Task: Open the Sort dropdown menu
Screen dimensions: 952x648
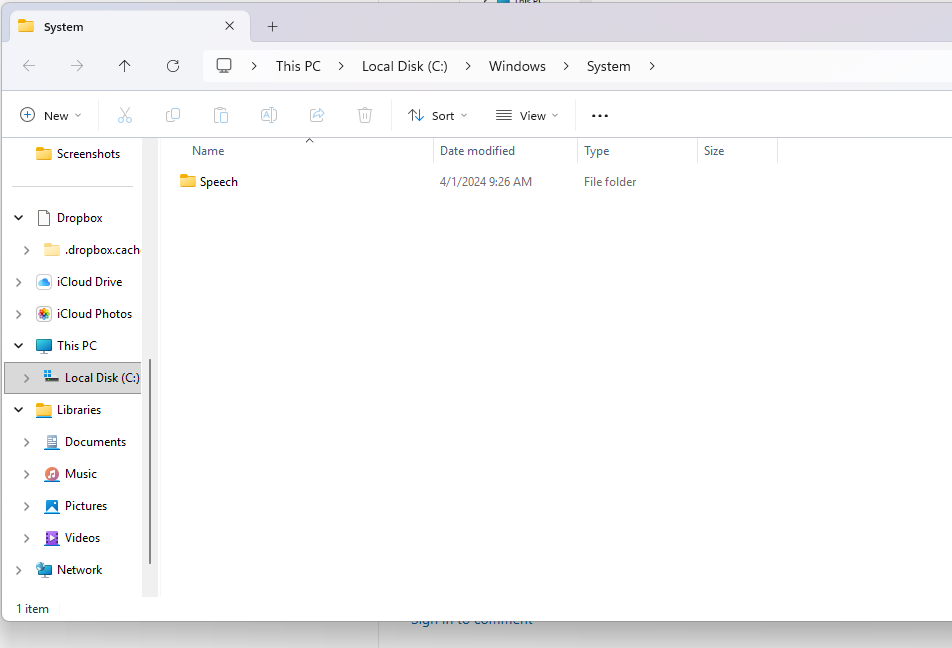Action: [438, 115]
